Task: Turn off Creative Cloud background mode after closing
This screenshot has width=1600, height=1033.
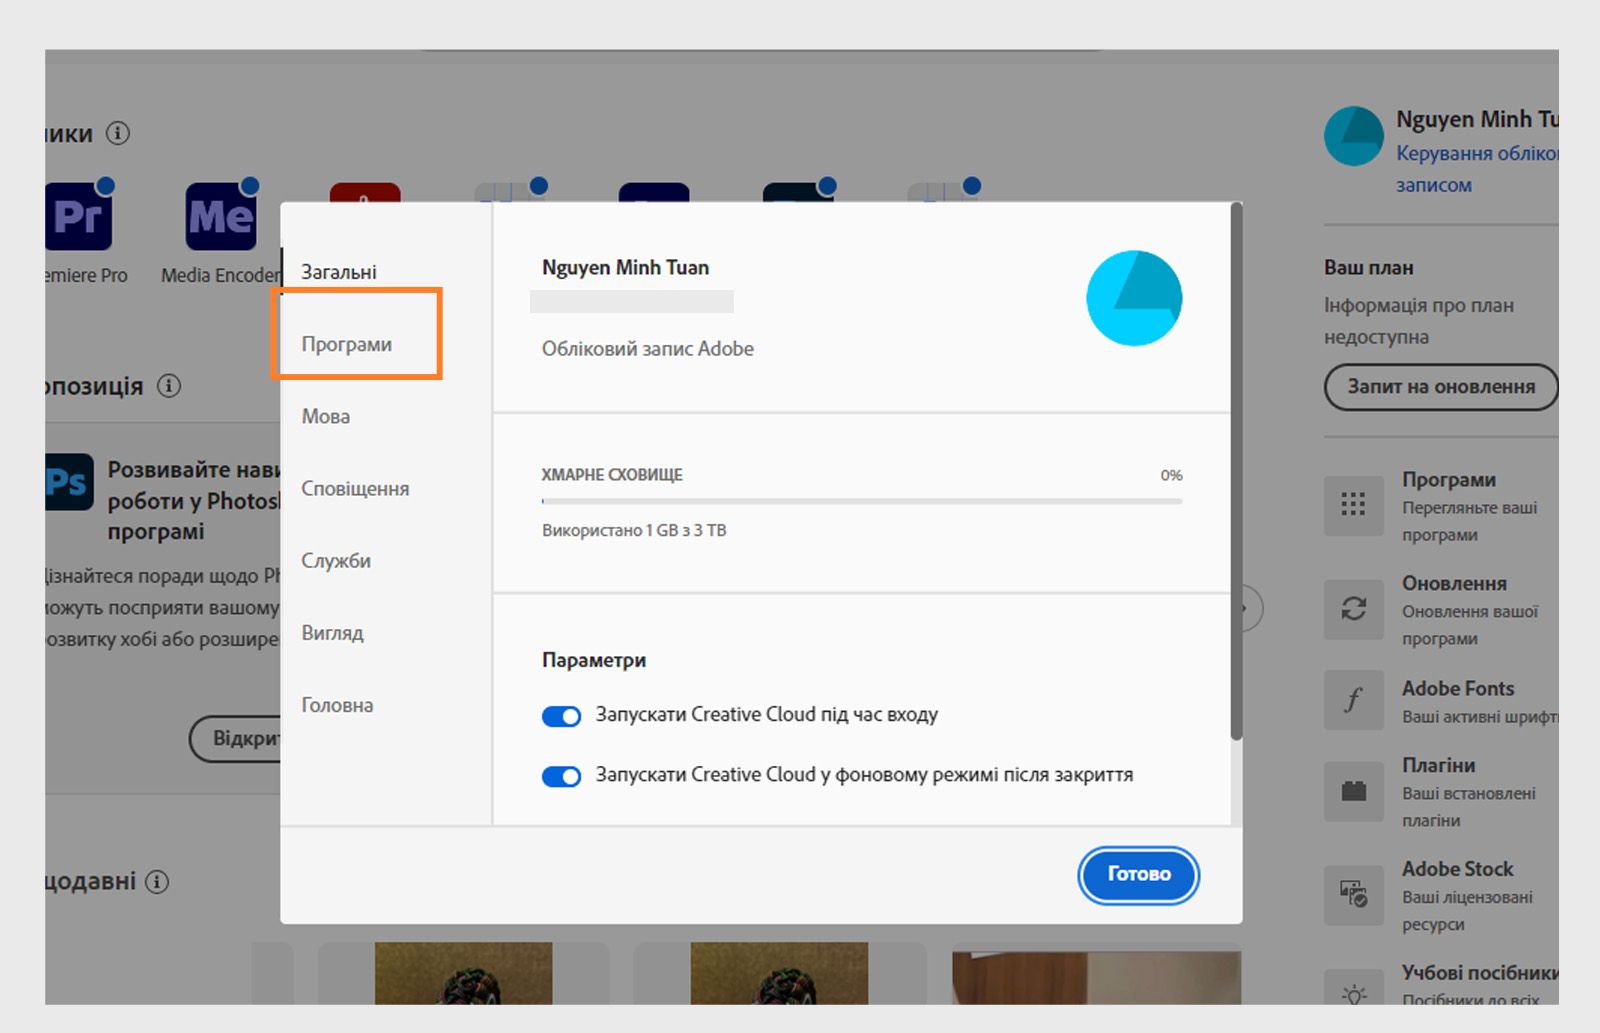Action: point(562,775)
